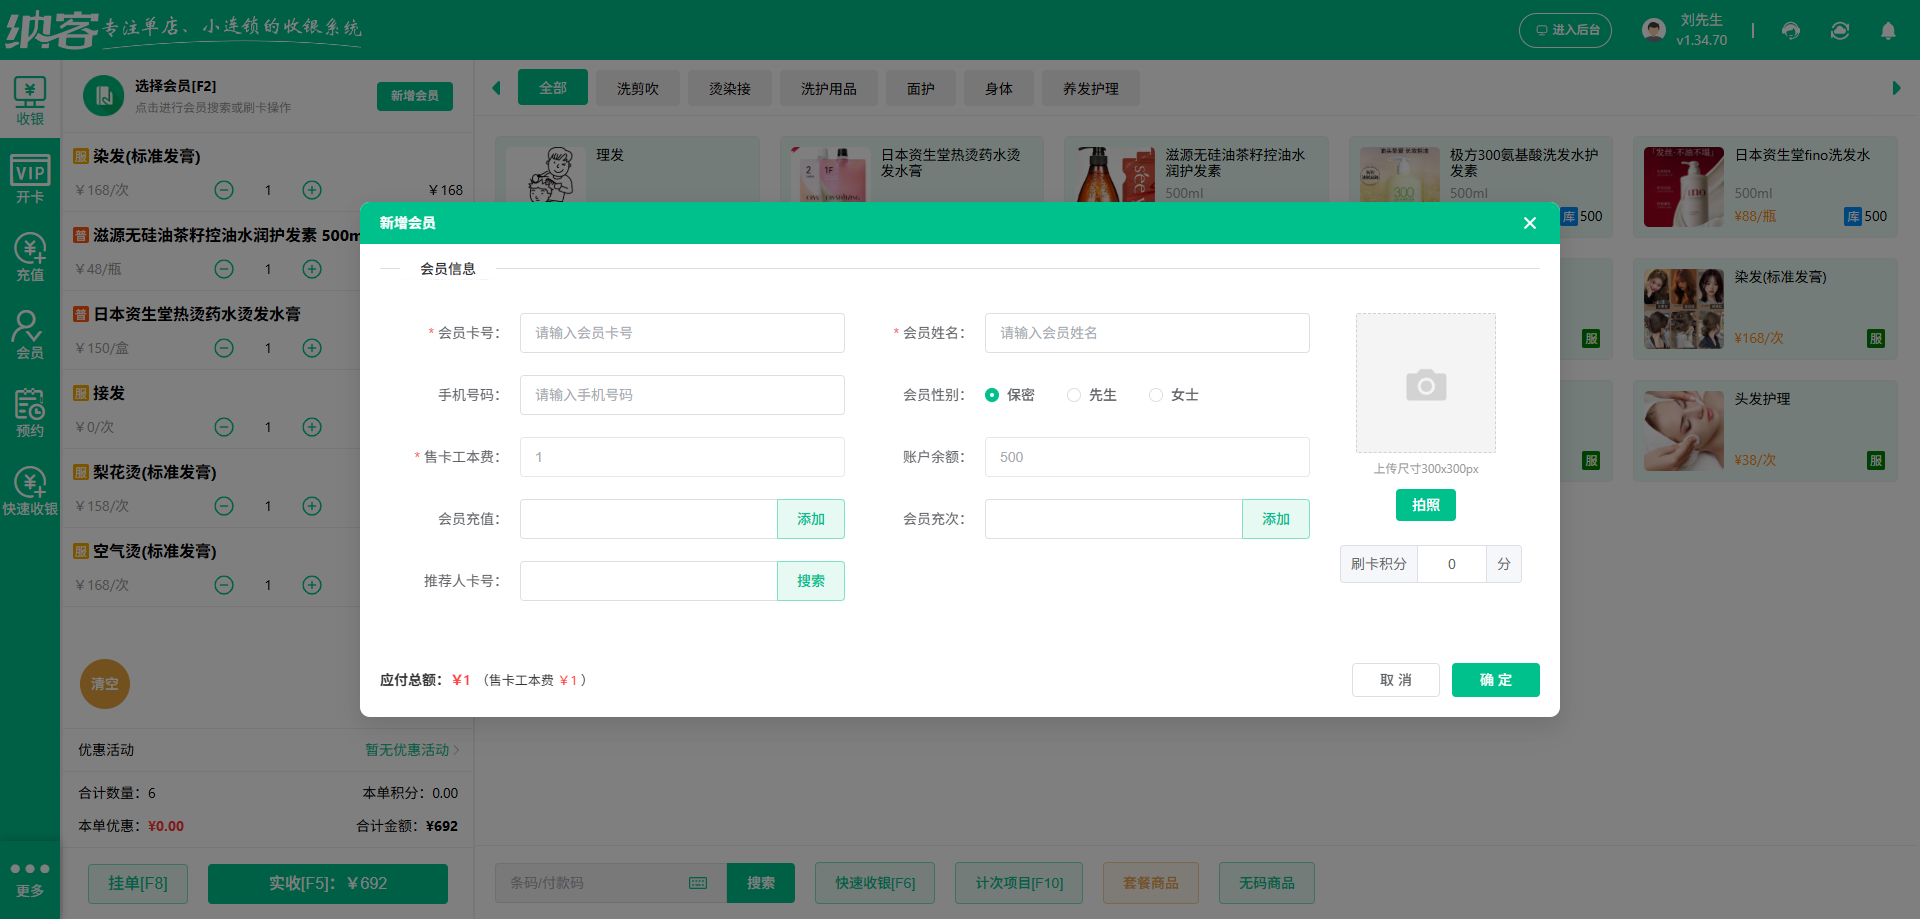Close the 新增会员 dialog
Image resolution: width=1920 pixels, height=919 pixels.
click(1530, 223)
